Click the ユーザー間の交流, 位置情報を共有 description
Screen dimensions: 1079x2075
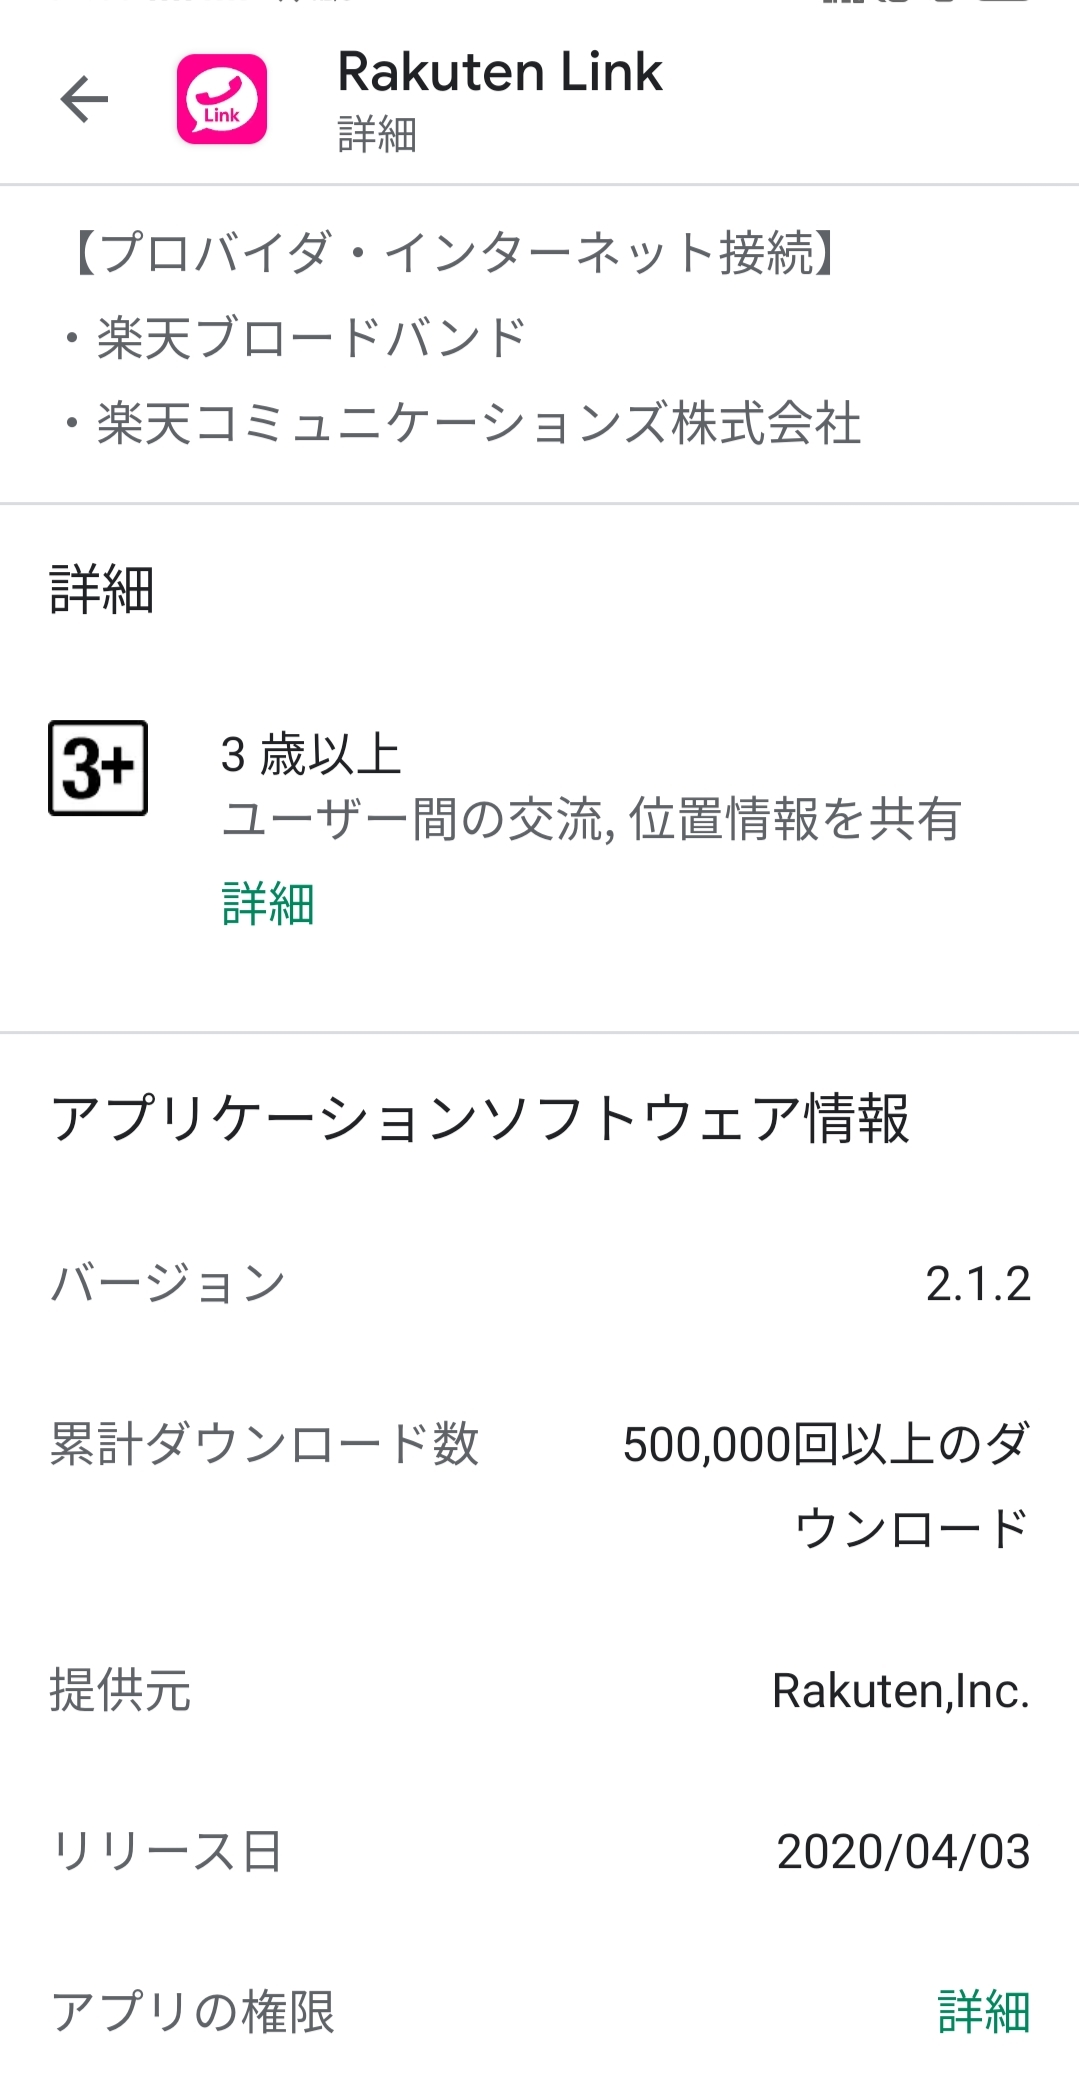pos(591,819)
